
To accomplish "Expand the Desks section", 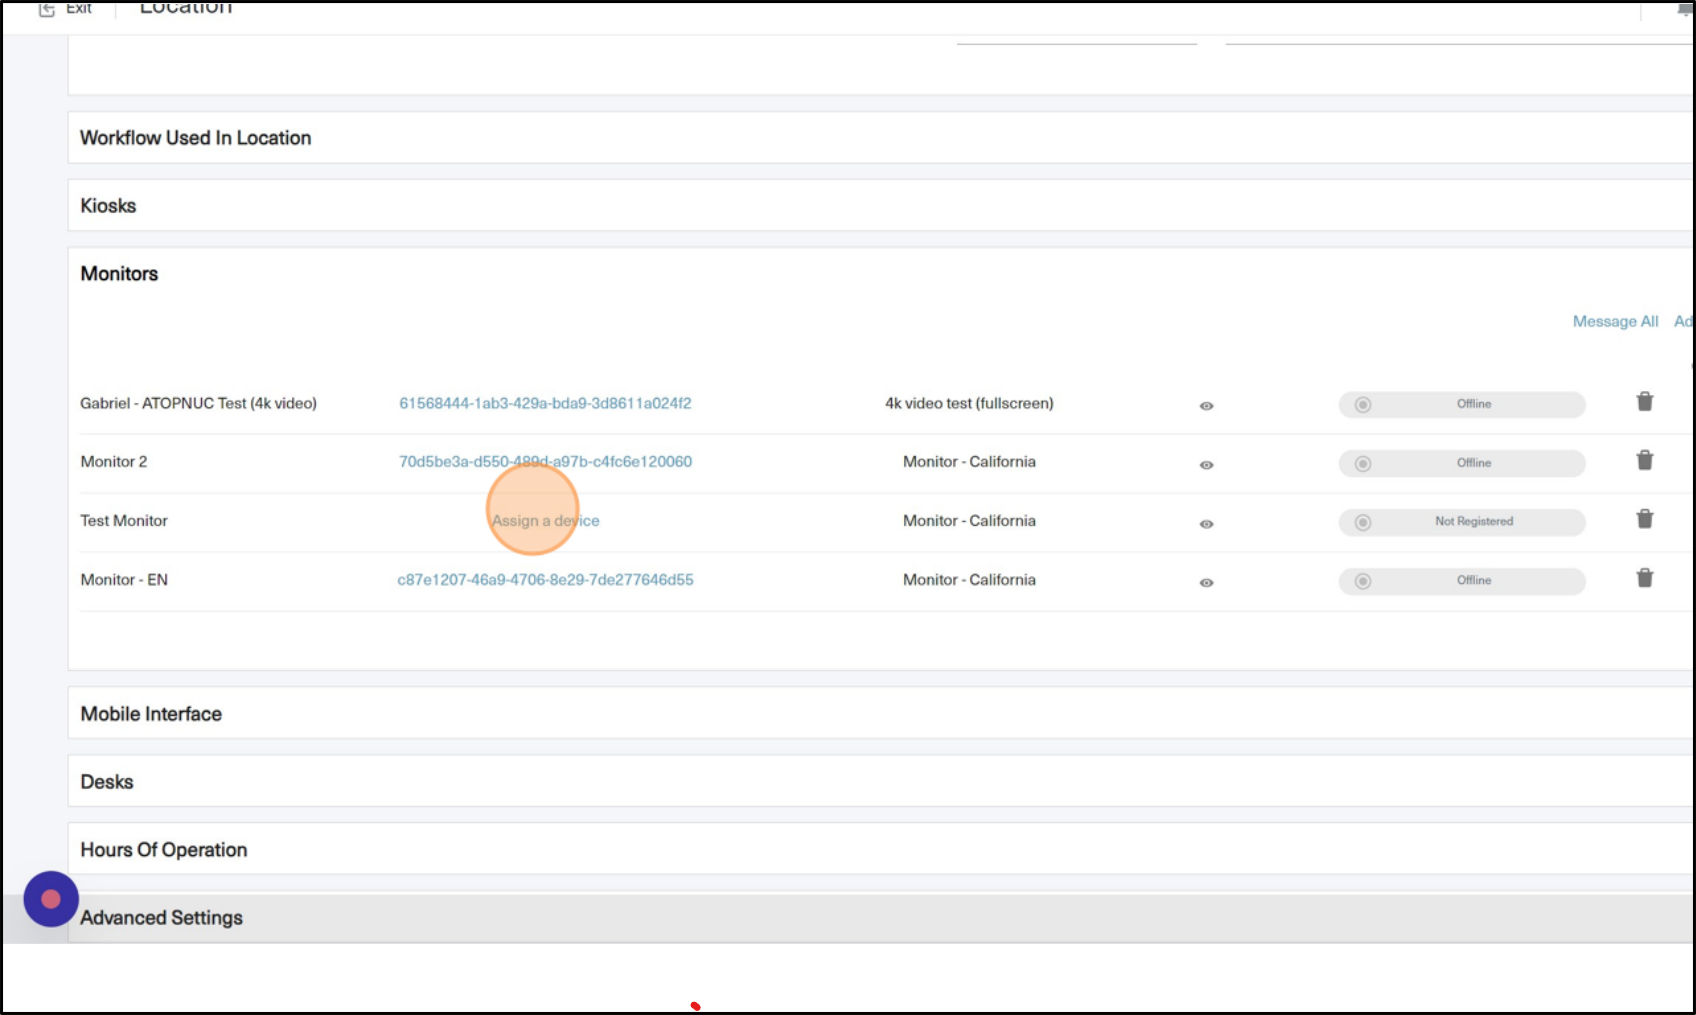I will (880, 782).
